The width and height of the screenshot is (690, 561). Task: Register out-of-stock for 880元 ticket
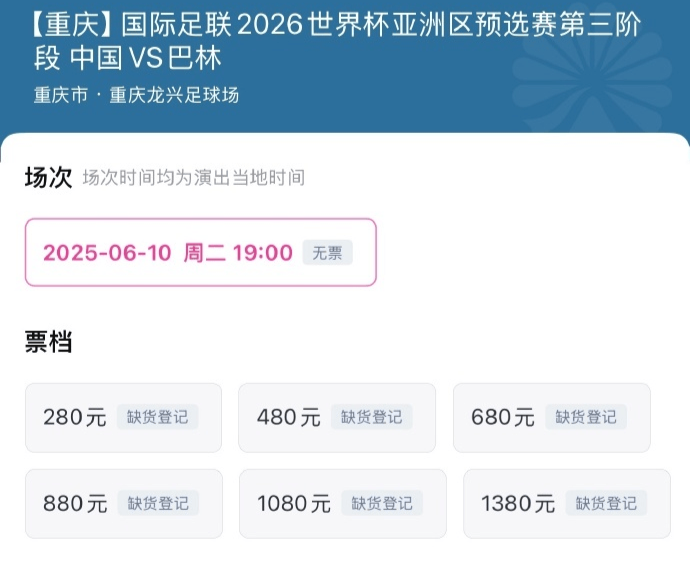pyautogui.click(x=158, y=503)
